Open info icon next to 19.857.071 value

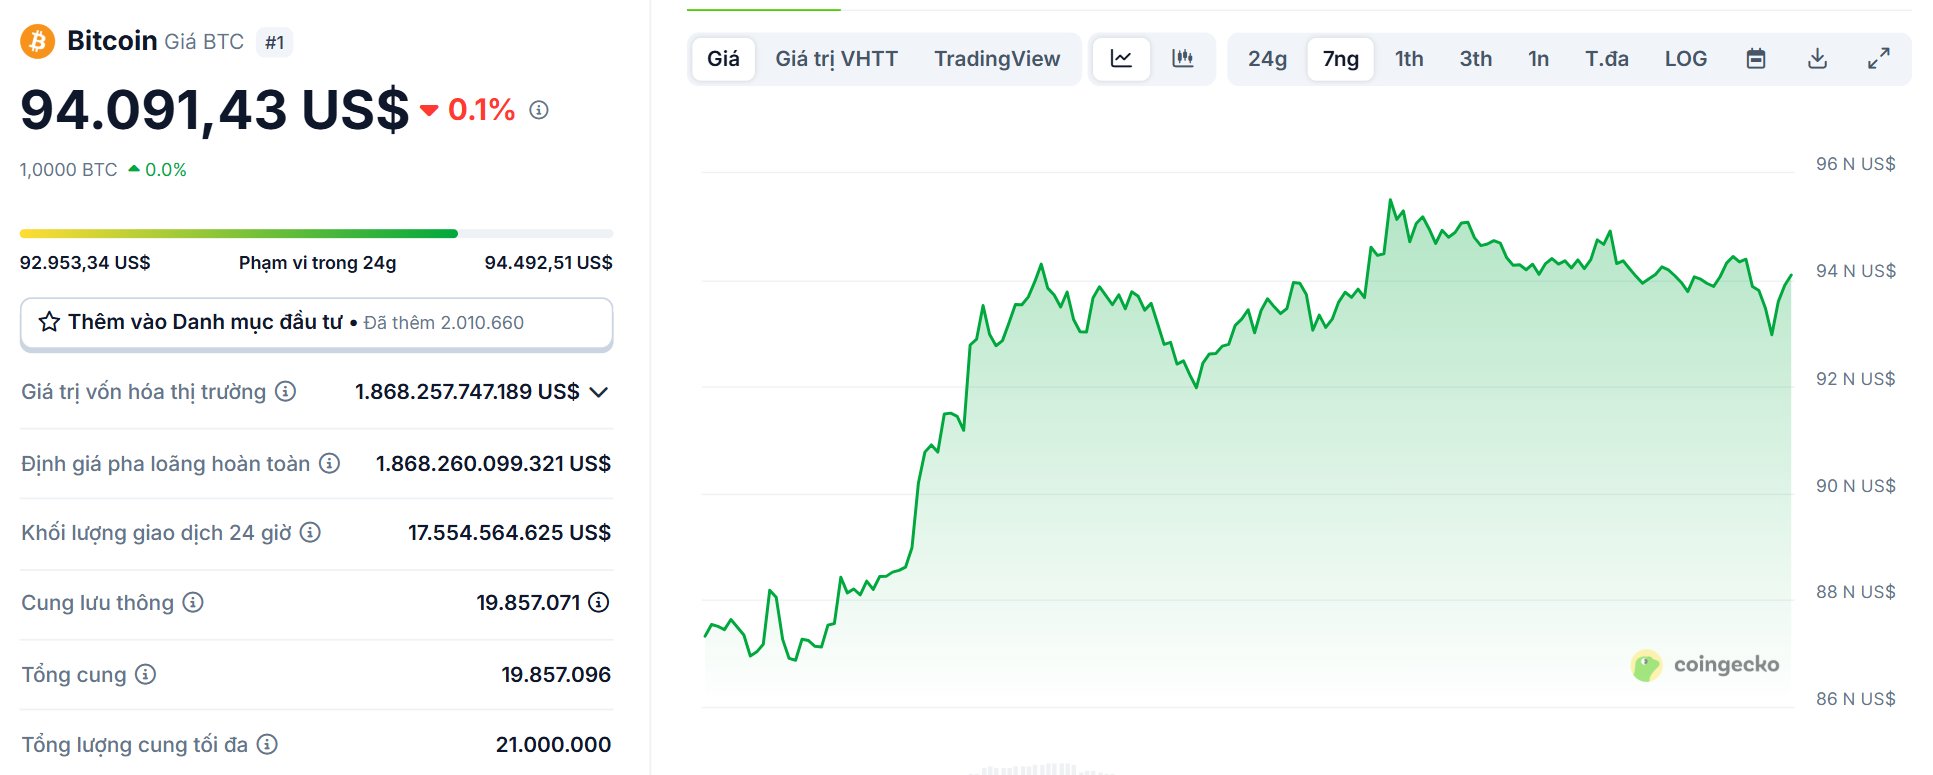599,602
